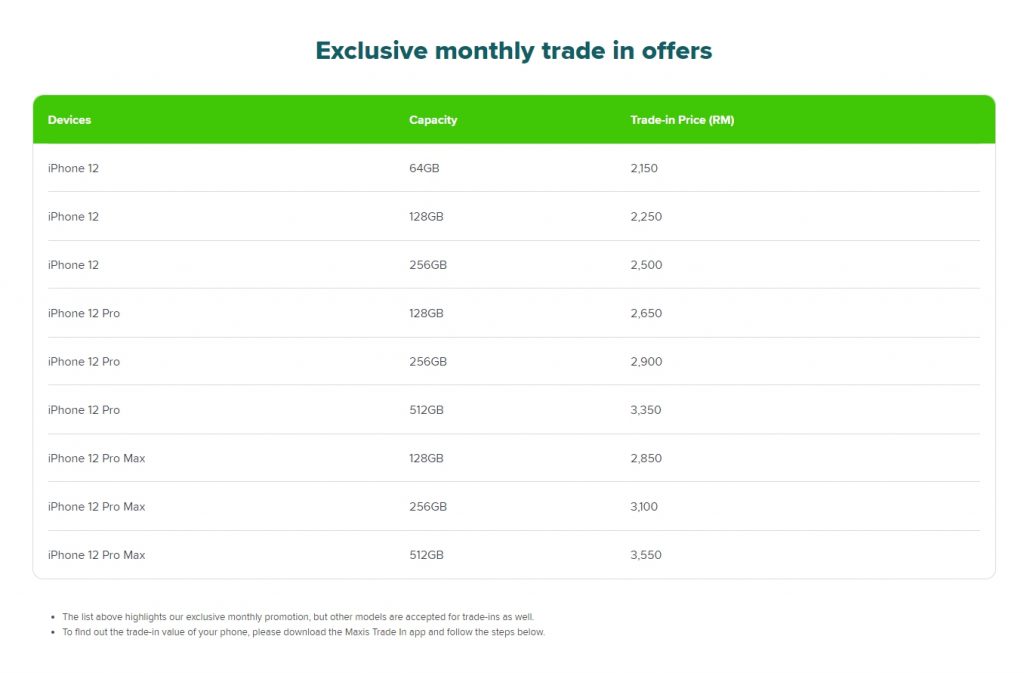
Task: Select the 3,550 price cell
Action: pyautogui.click(x=646, y=555)
